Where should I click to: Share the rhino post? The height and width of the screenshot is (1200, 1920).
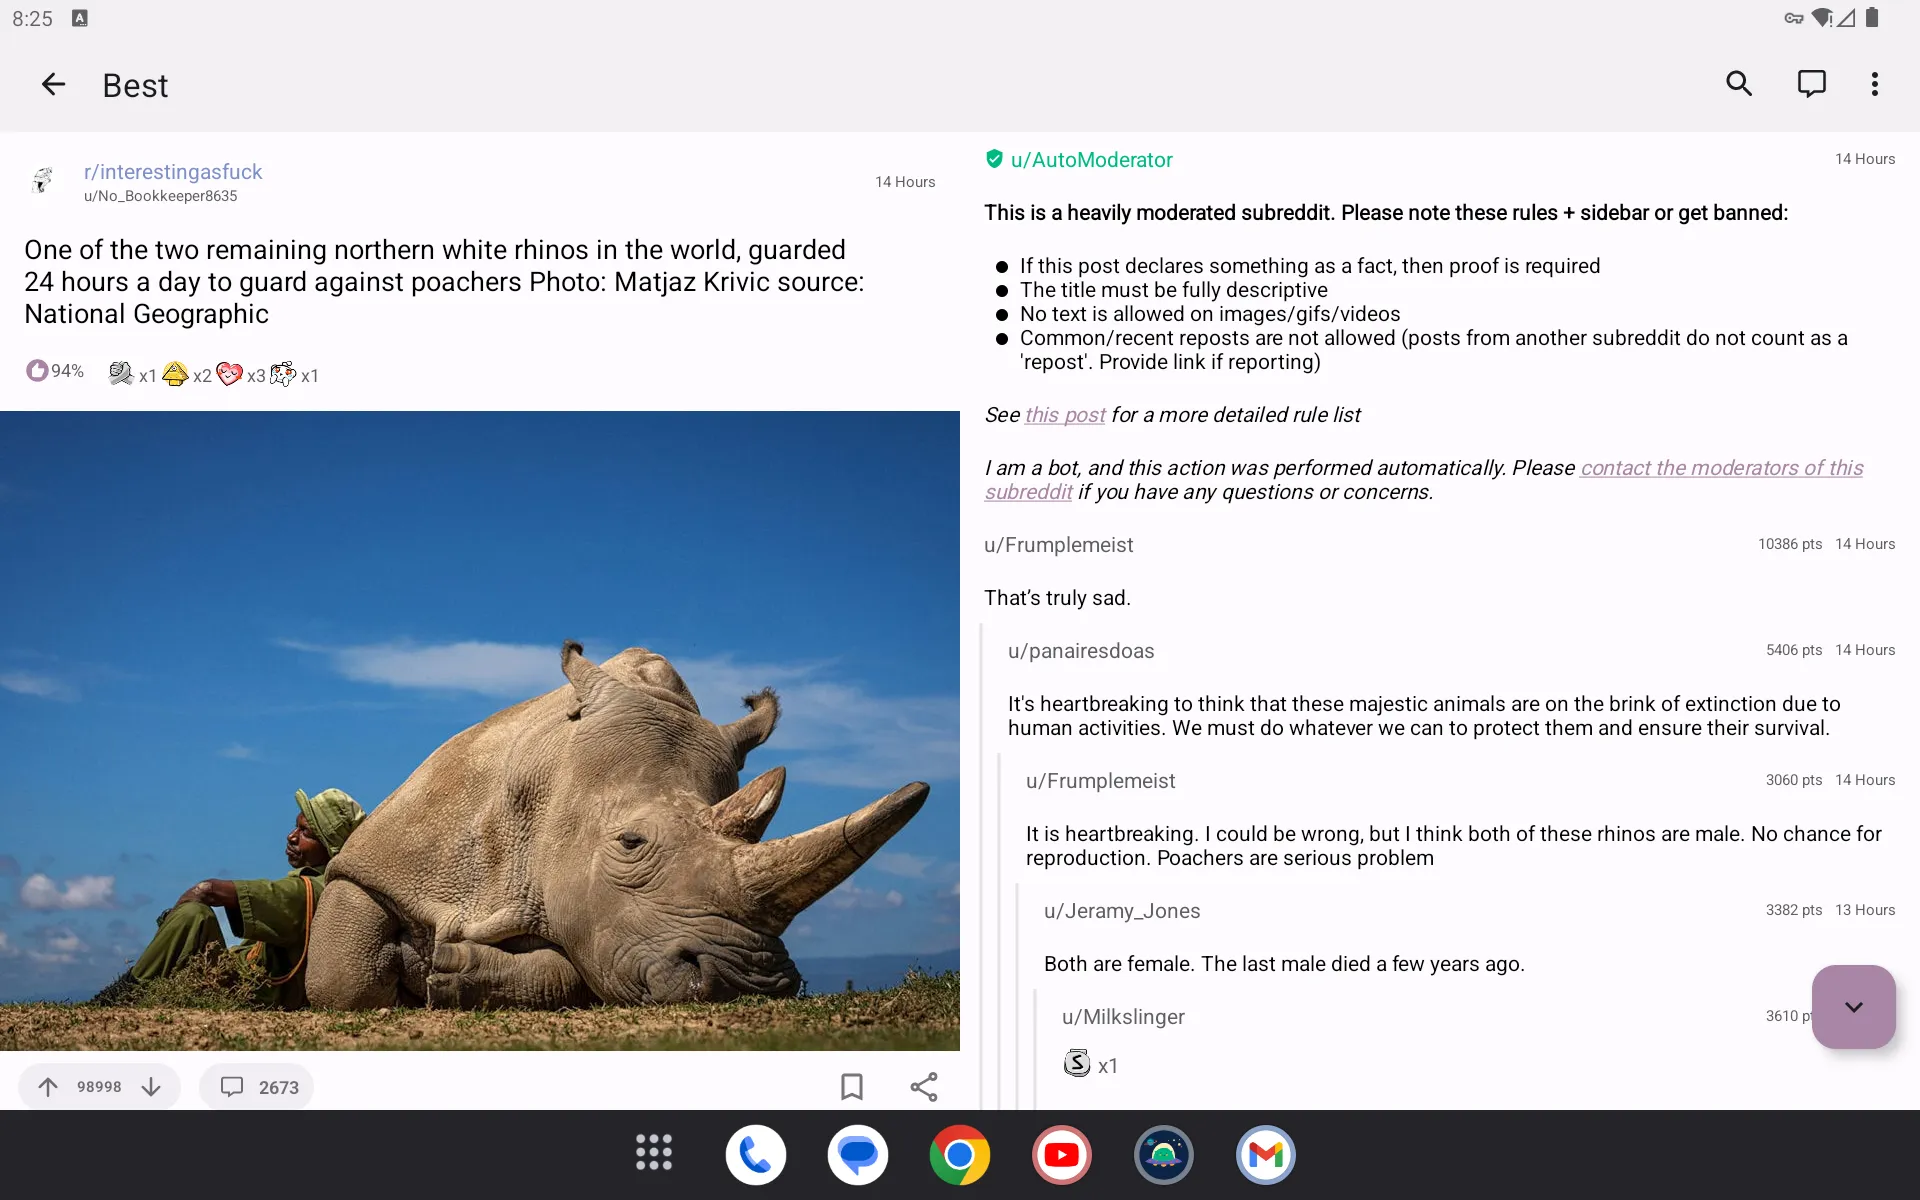click(923, 1087)
